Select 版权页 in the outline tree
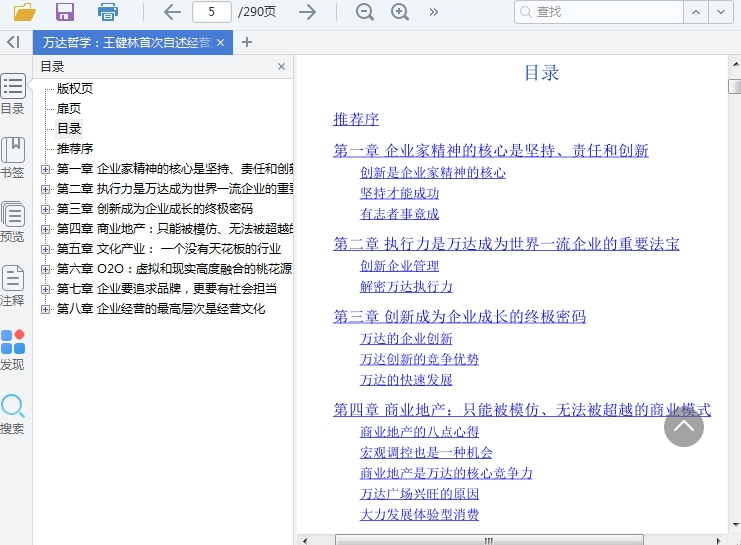Viewport: 741px width, 545px height. 75,88
